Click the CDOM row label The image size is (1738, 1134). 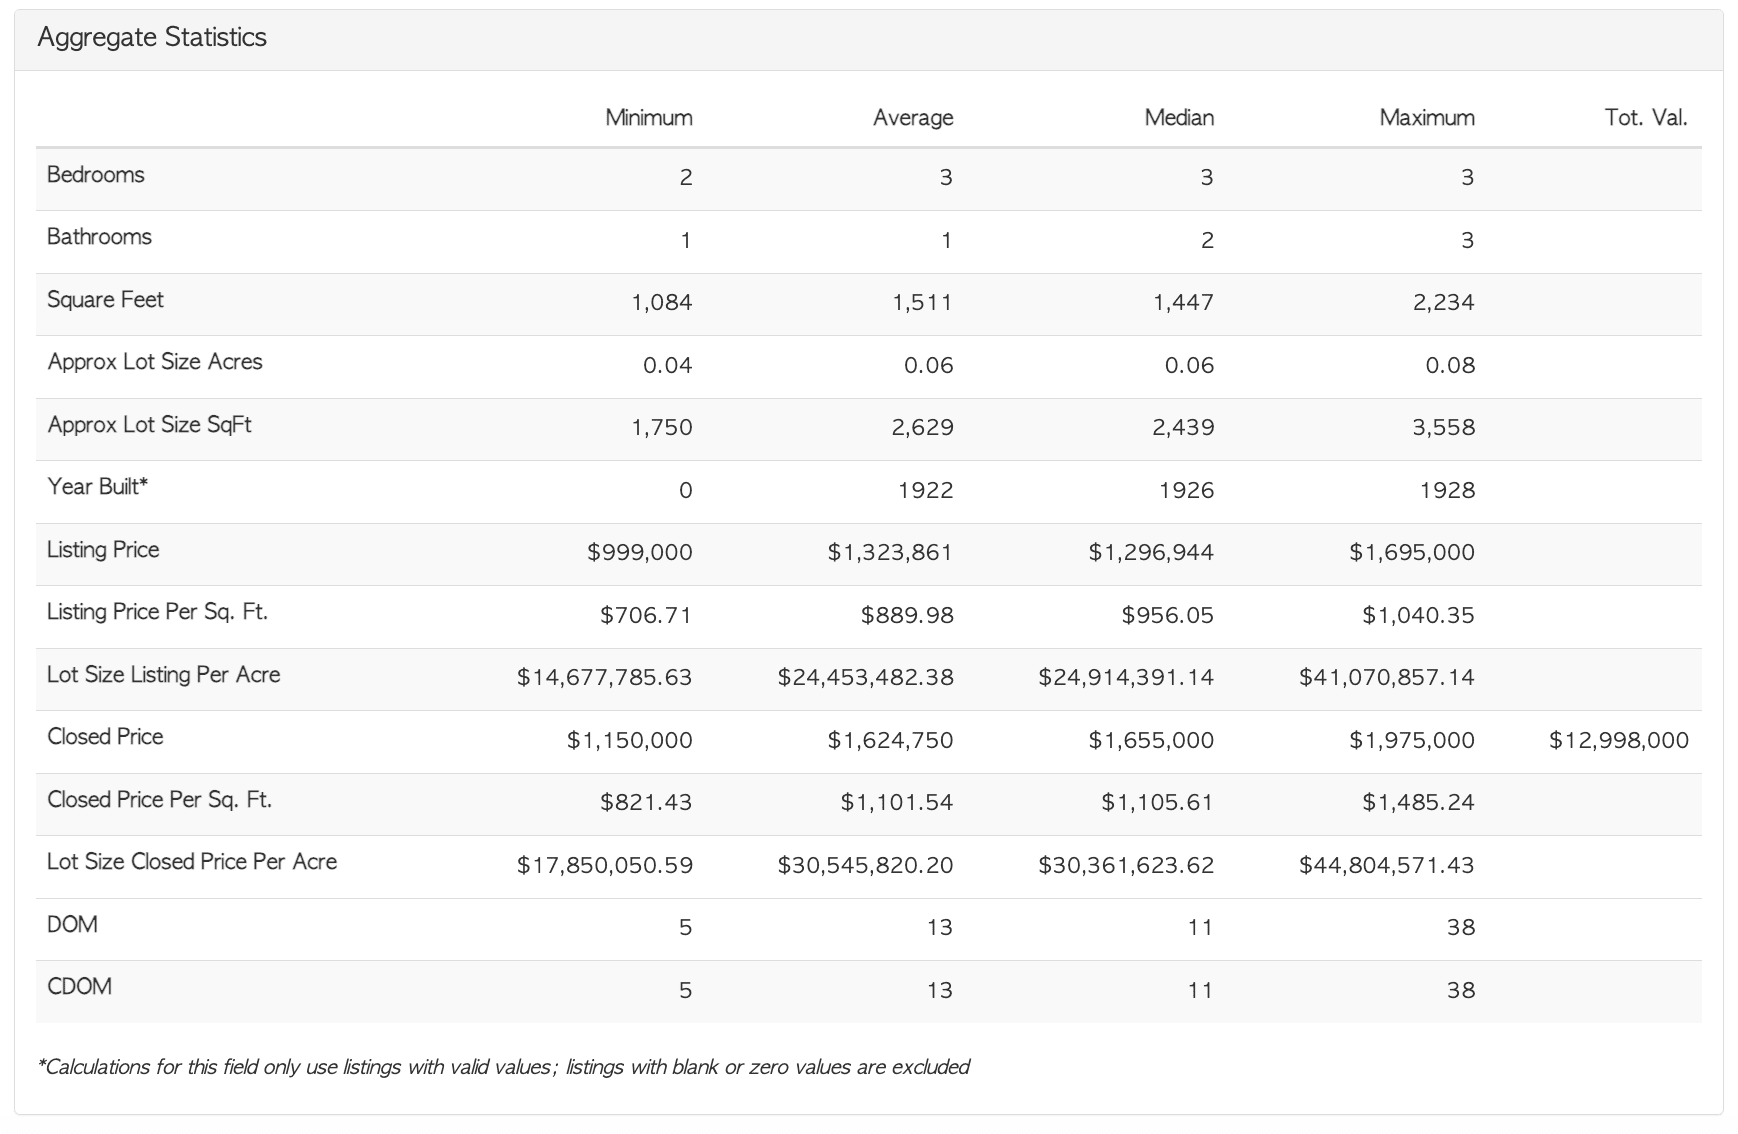tap(79, 987)
